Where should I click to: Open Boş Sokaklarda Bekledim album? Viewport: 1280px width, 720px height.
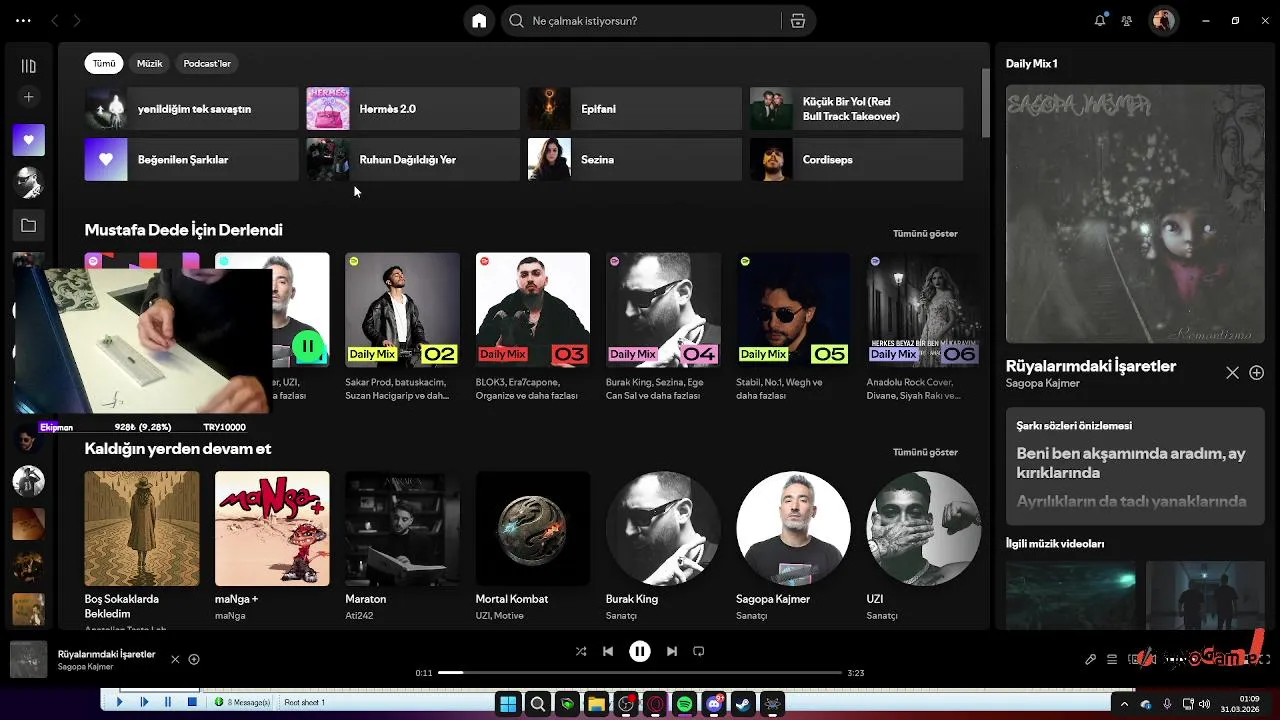pyautogui.click(x=142, y=528)
